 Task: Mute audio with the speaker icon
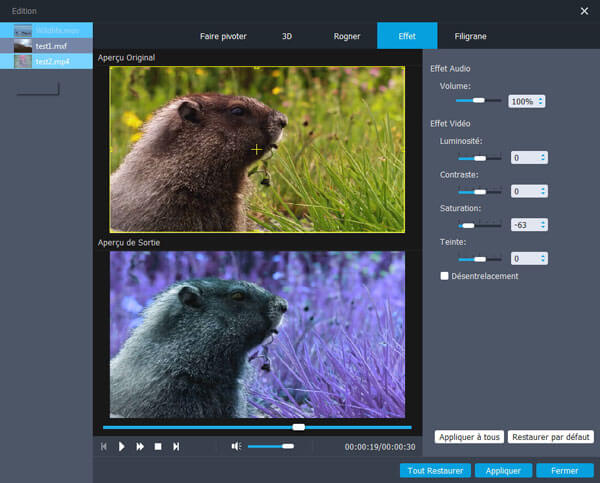point(236,446)
